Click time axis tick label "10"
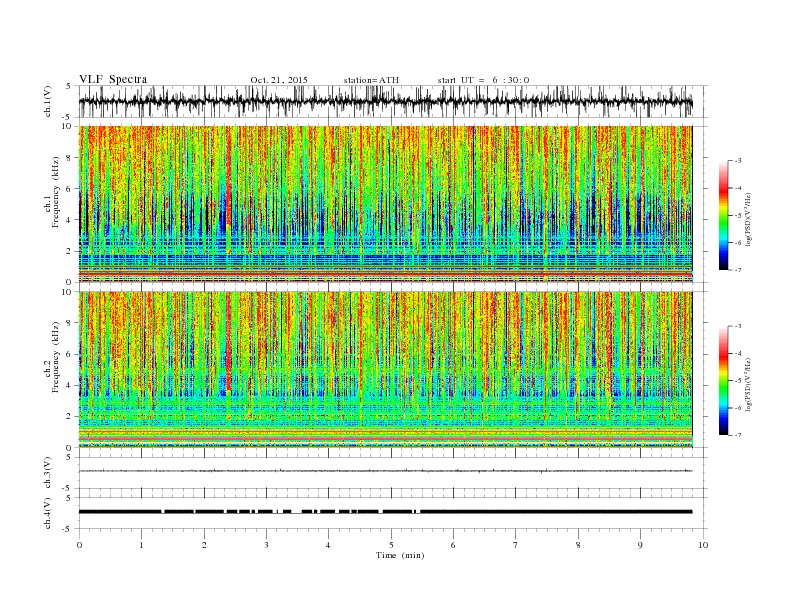This screenshot has height=612, width=792. click(703, 545)
